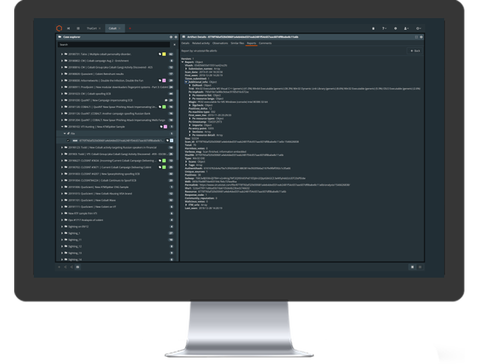Click the yellow tag swatch on first case
This screenshot has height=364, width=480.
pos(164,54)
